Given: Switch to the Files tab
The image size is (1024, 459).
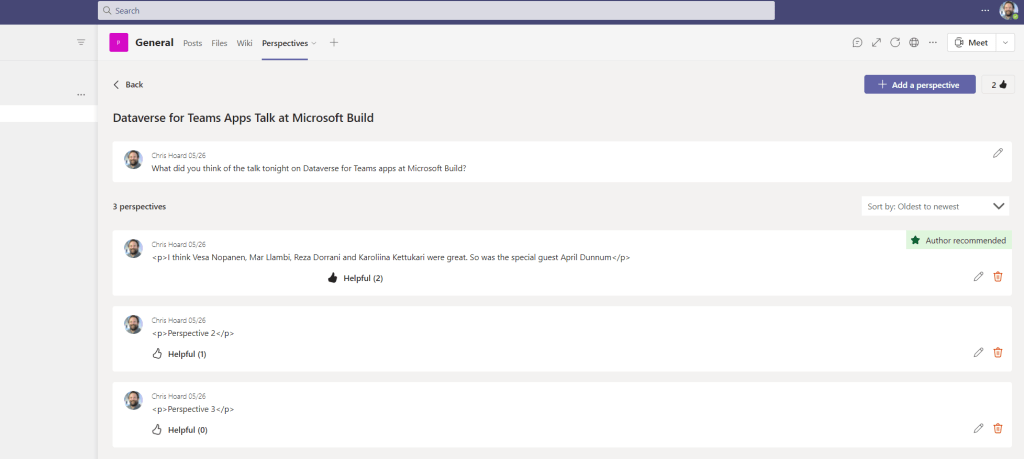Looking at the screenshot, I should pos(219,43).
